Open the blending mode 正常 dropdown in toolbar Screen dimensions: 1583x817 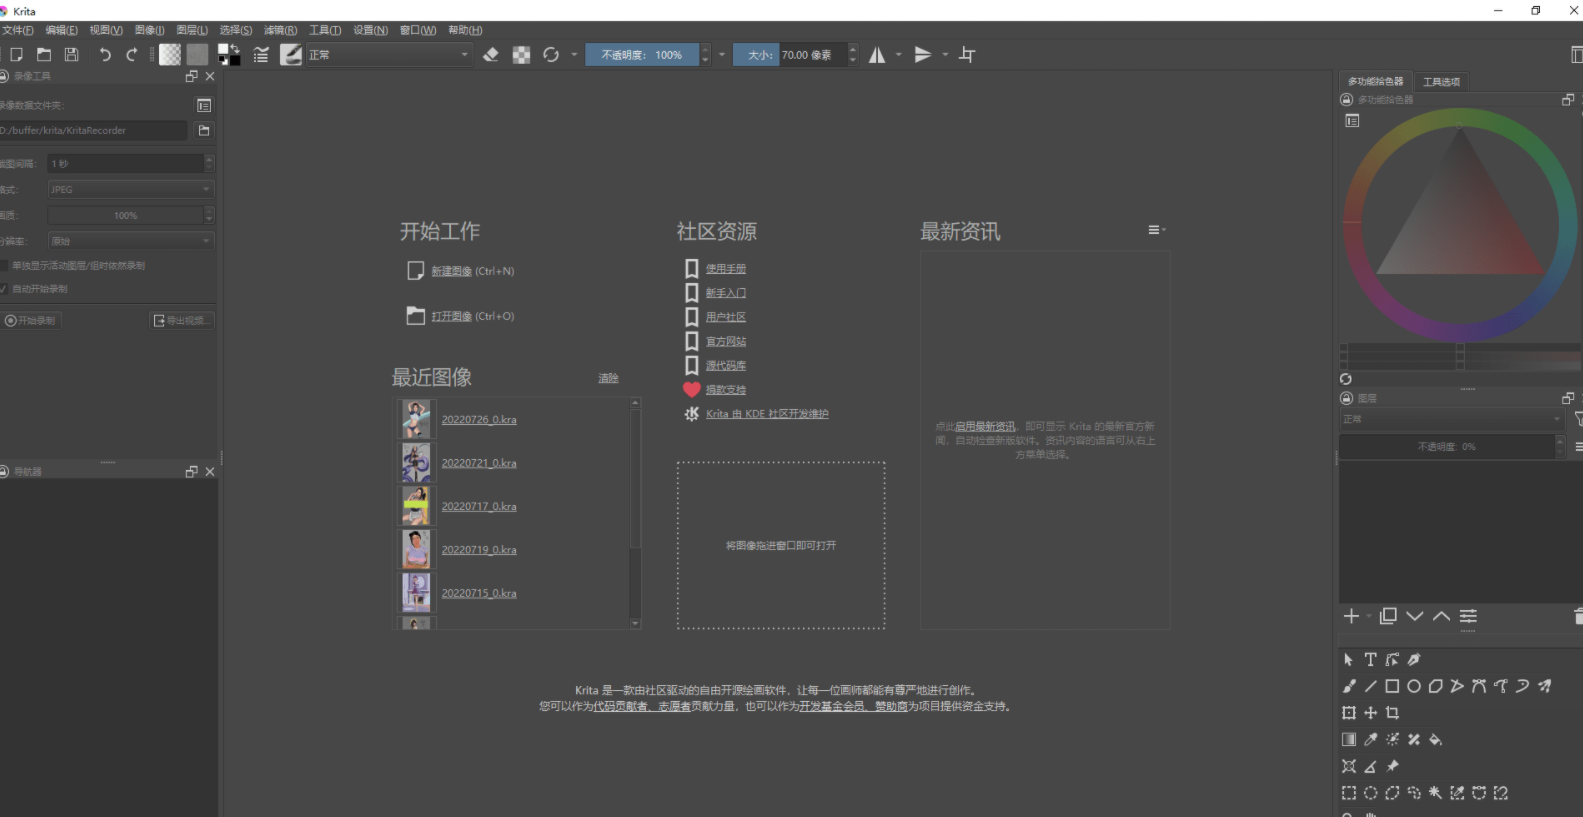click(x=388, y=55)
